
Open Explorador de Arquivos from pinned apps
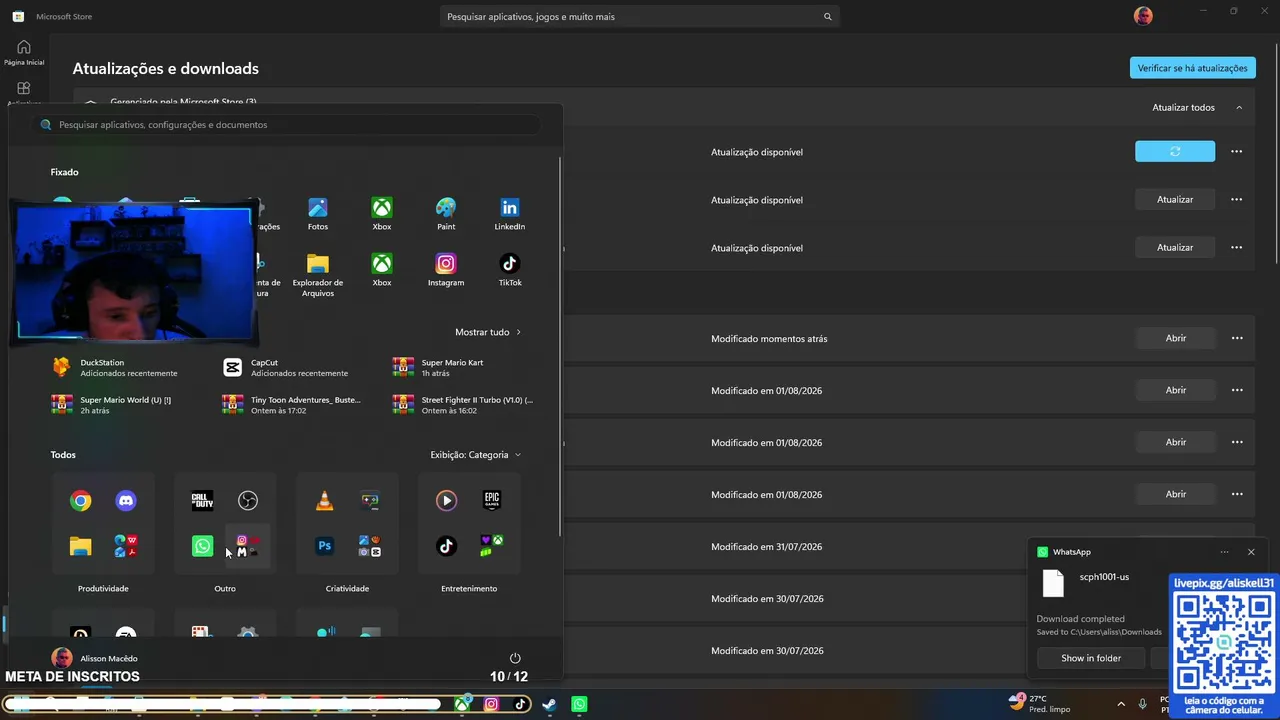(318, 274)
